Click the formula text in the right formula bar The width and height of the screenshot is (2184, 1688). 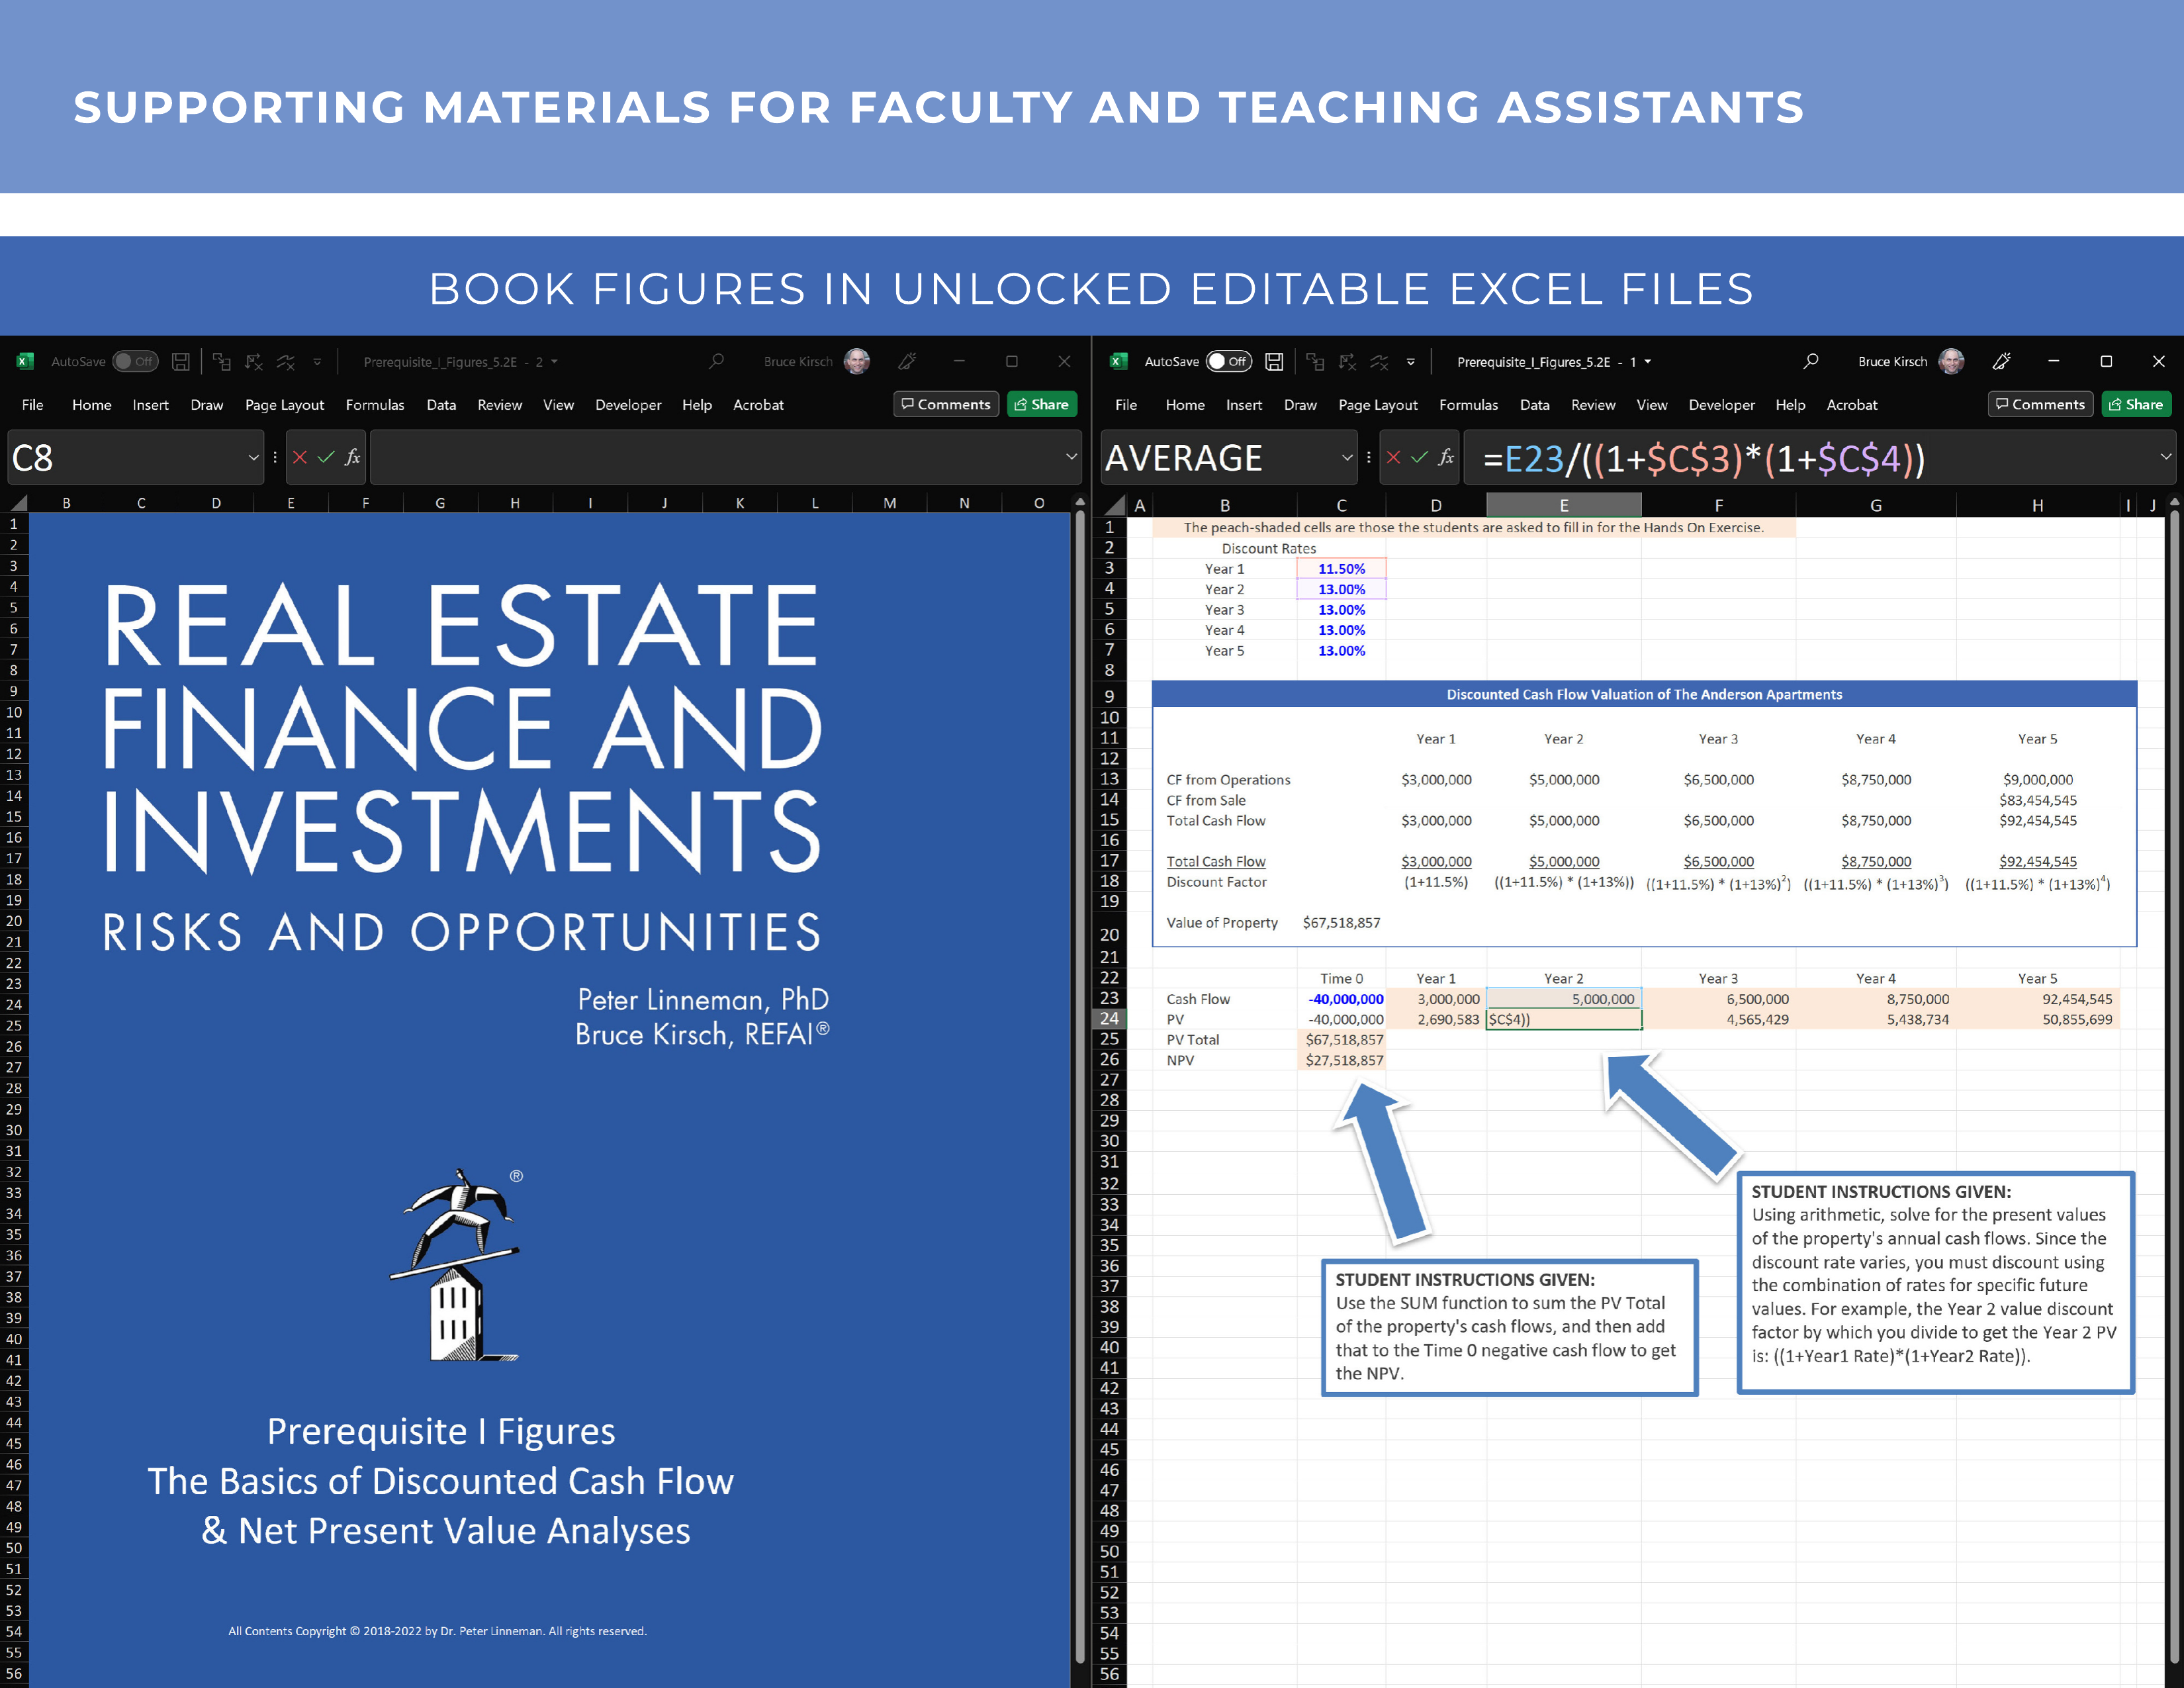pyautogui.click(x=1703, y=459)
